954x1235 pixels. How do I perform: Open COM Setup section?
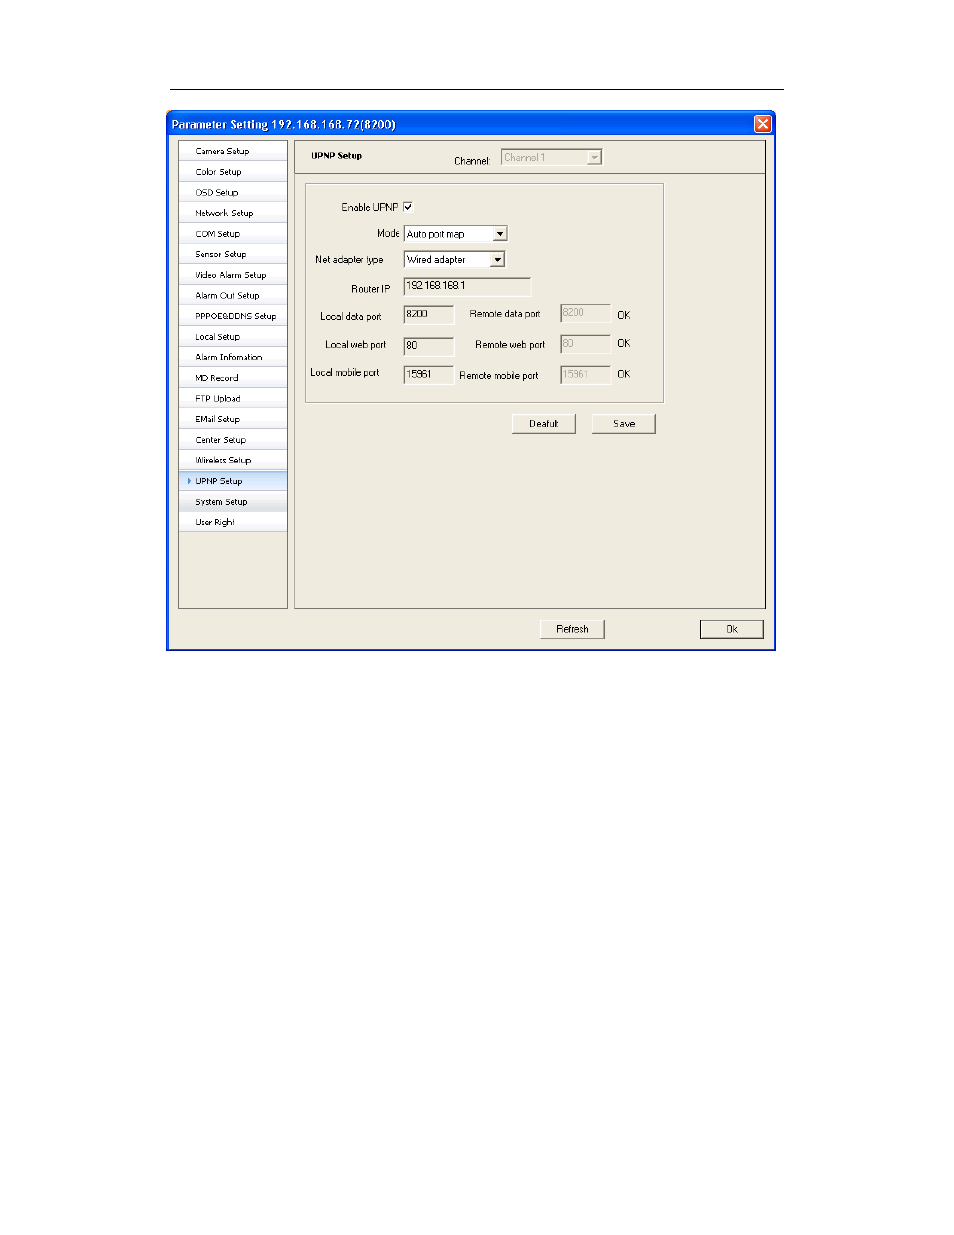(233, 234)
